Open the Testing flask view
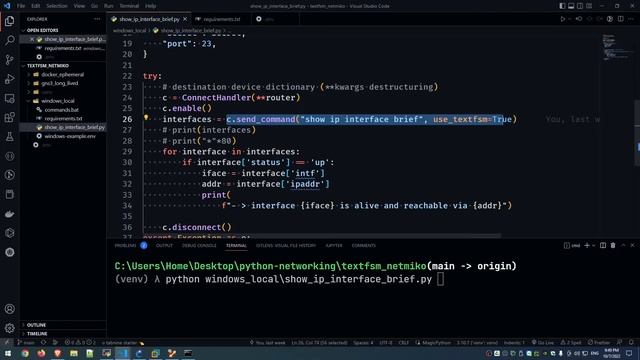Viewport: 640px width, 360px height. [x=9, y=137]
